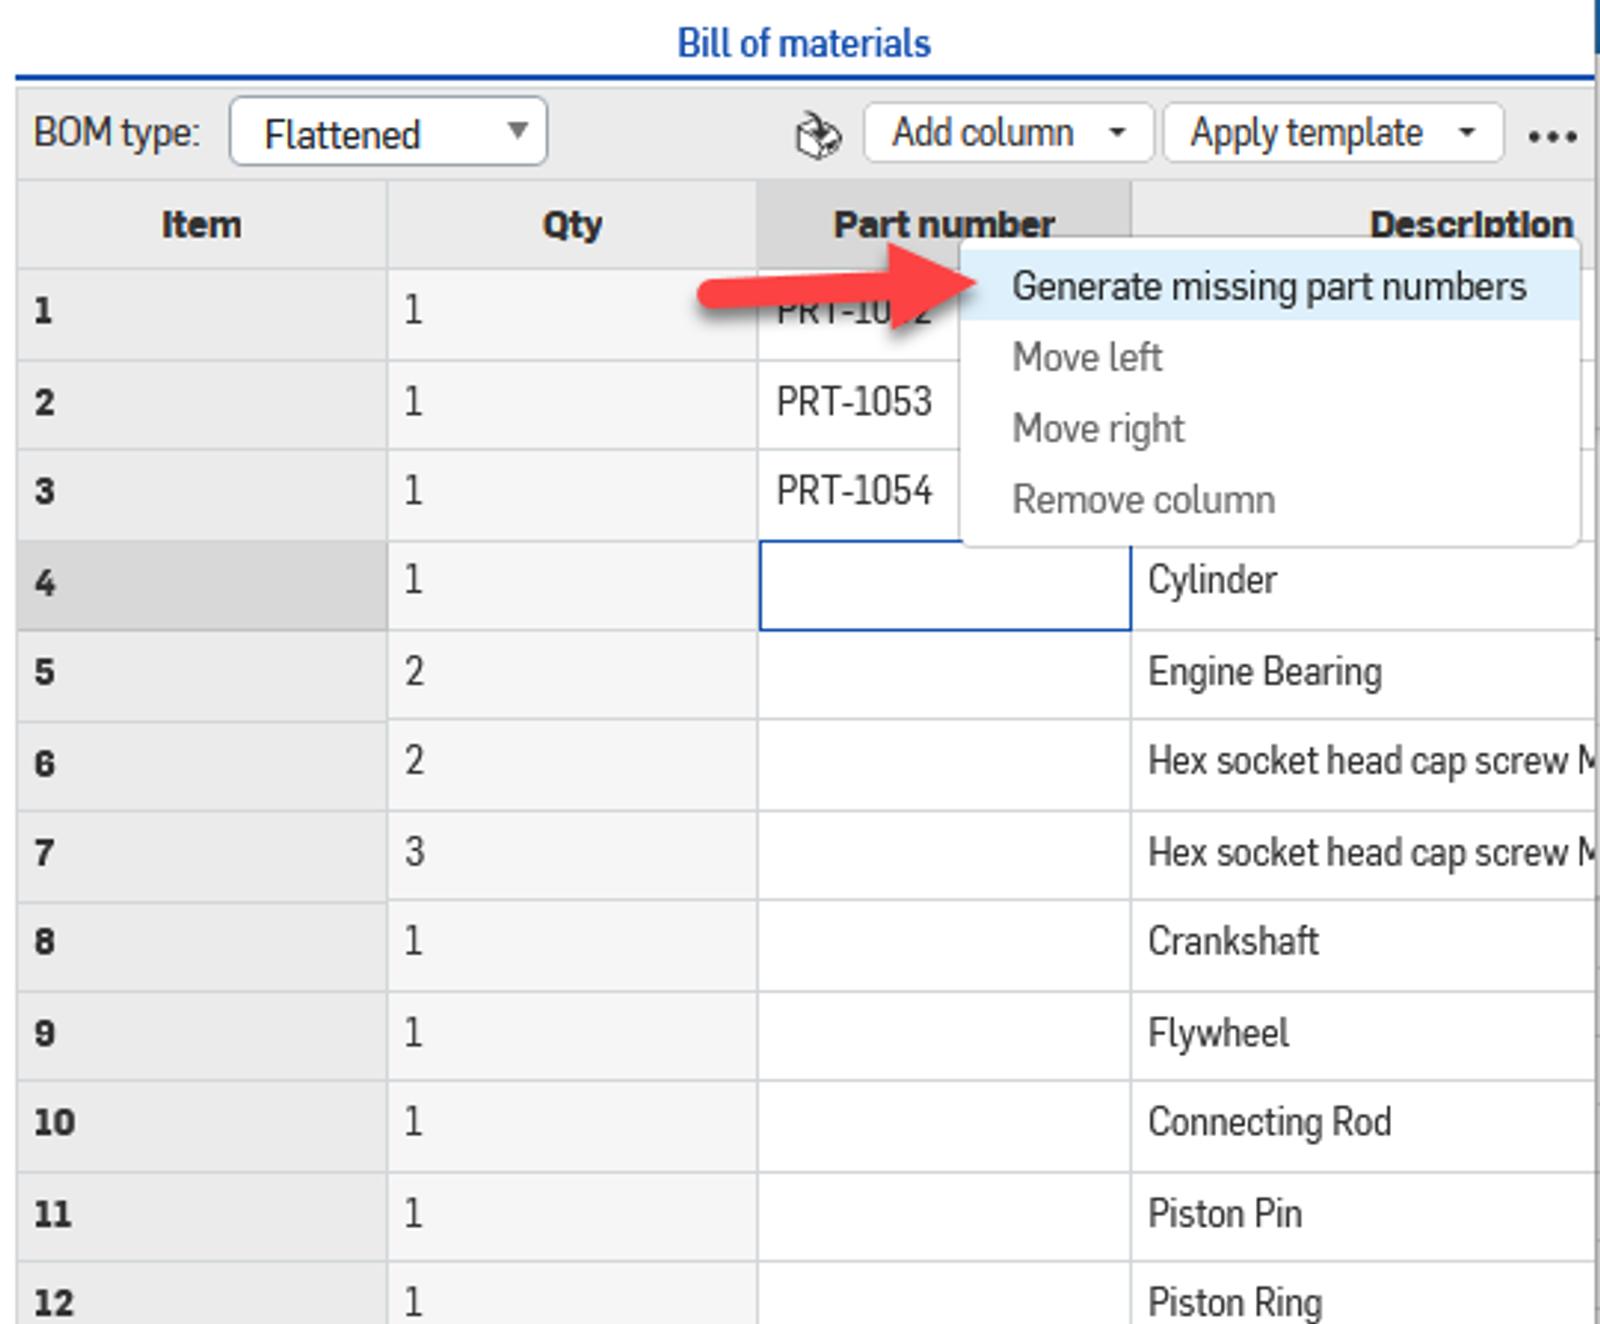Choose Remove column from the menu
The width and height of the screenshot is (1600, 1324).
1143,499
